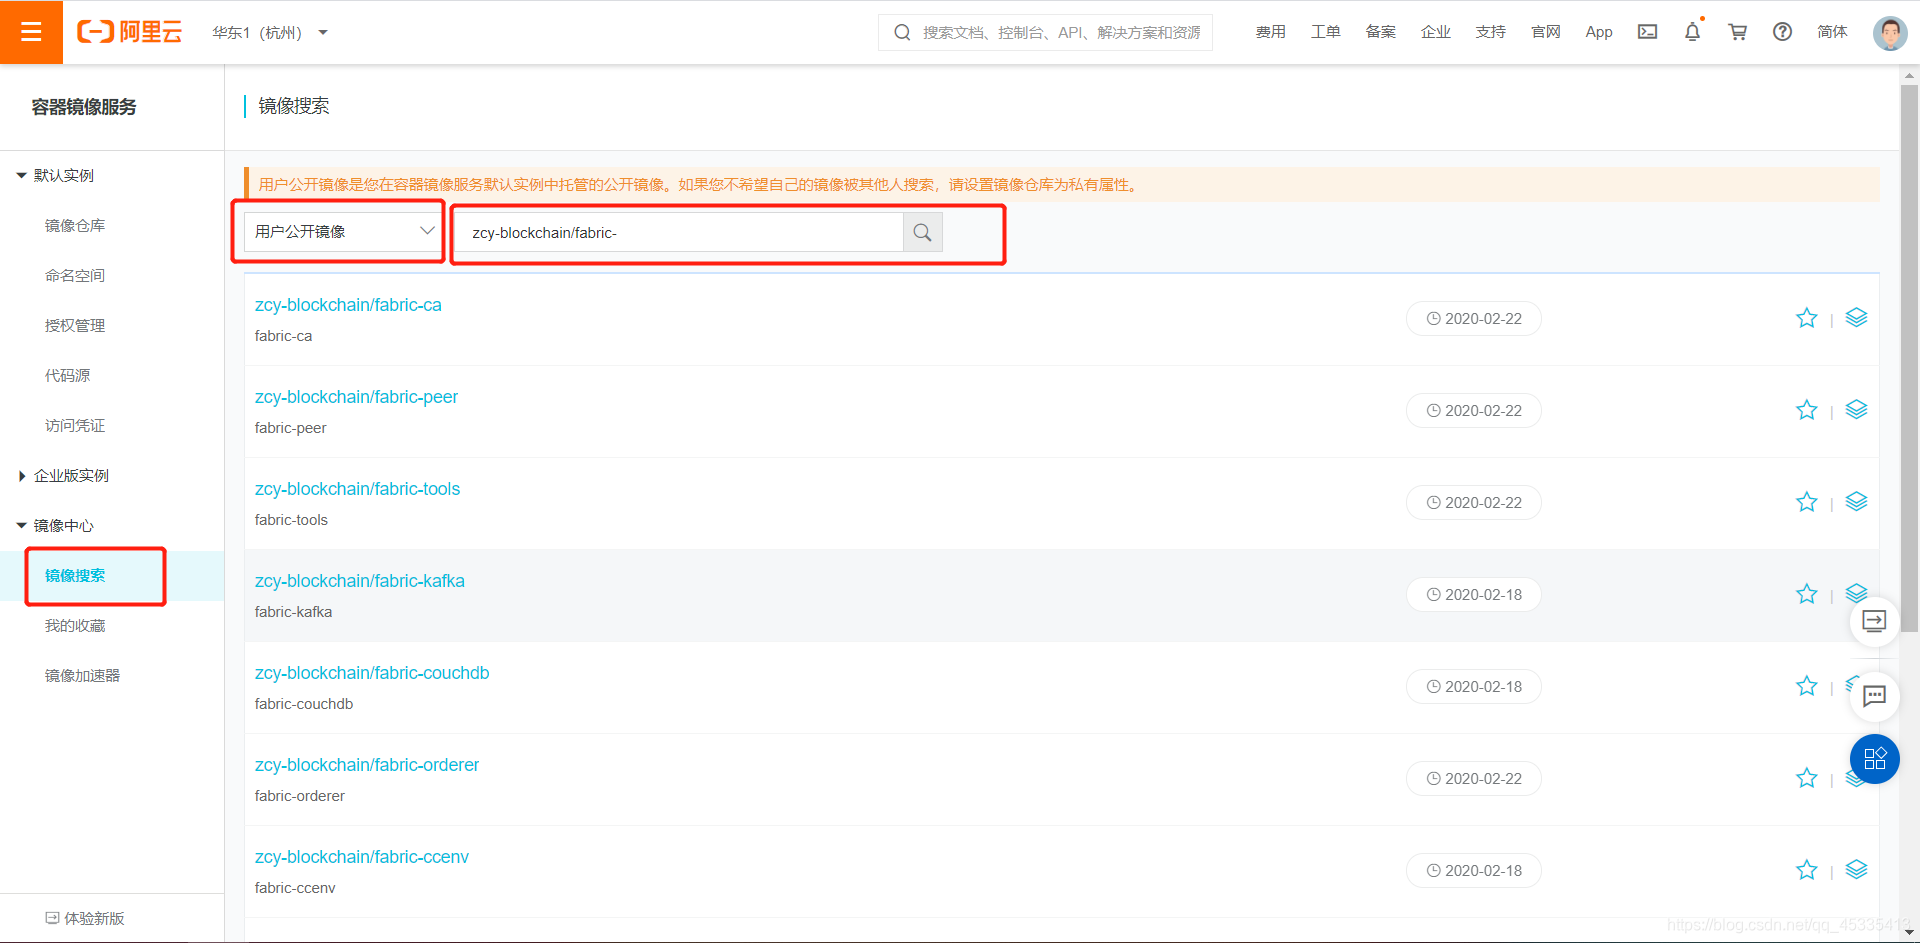1920x943 pixels.
Task: Click the vertical page scrollbar
Action: pos(1910,358)
